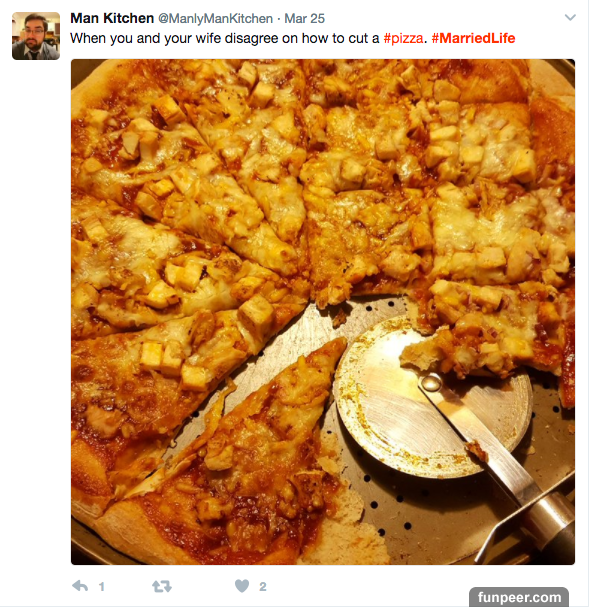Click the reply arrow icon
Viewport: 589px width, 607px height.
click(x=80, y=586)
